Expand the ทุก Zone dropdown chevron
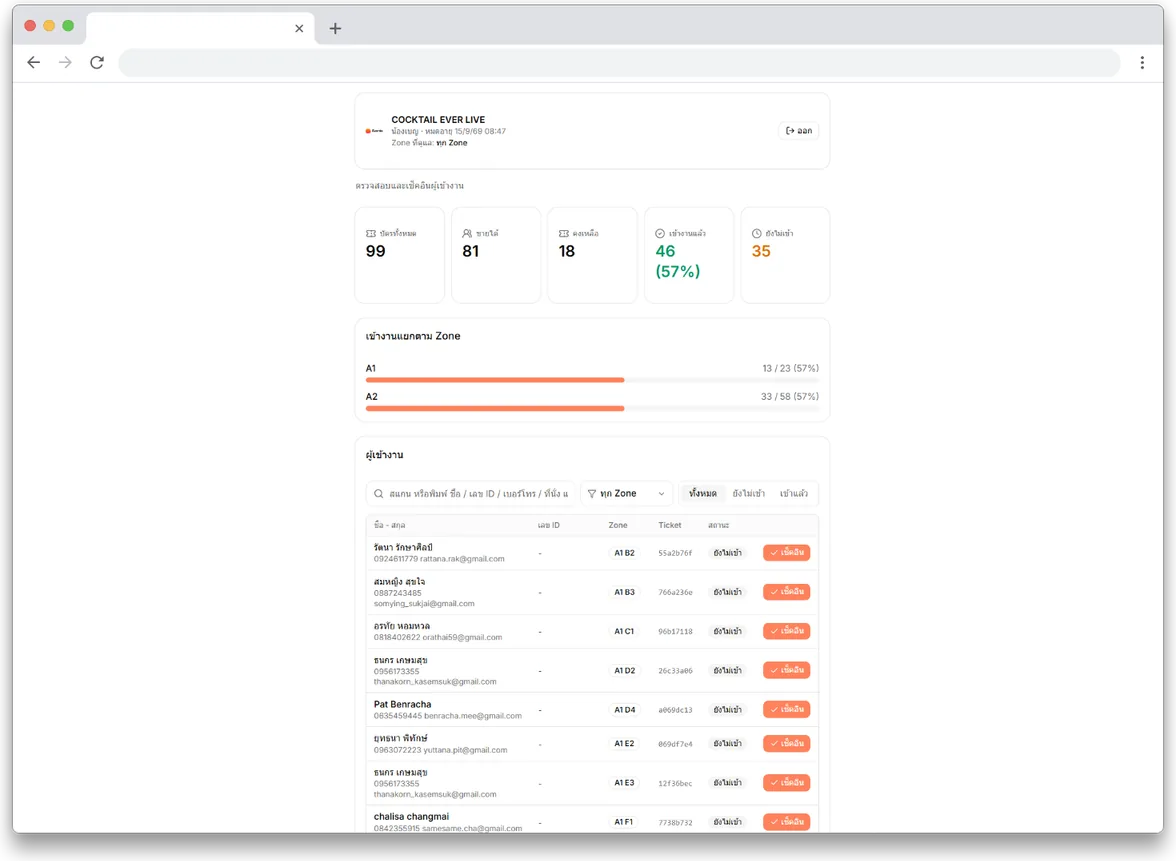Image resolution: width=1176 pixels, height=861 pixels. pos(662,494)
